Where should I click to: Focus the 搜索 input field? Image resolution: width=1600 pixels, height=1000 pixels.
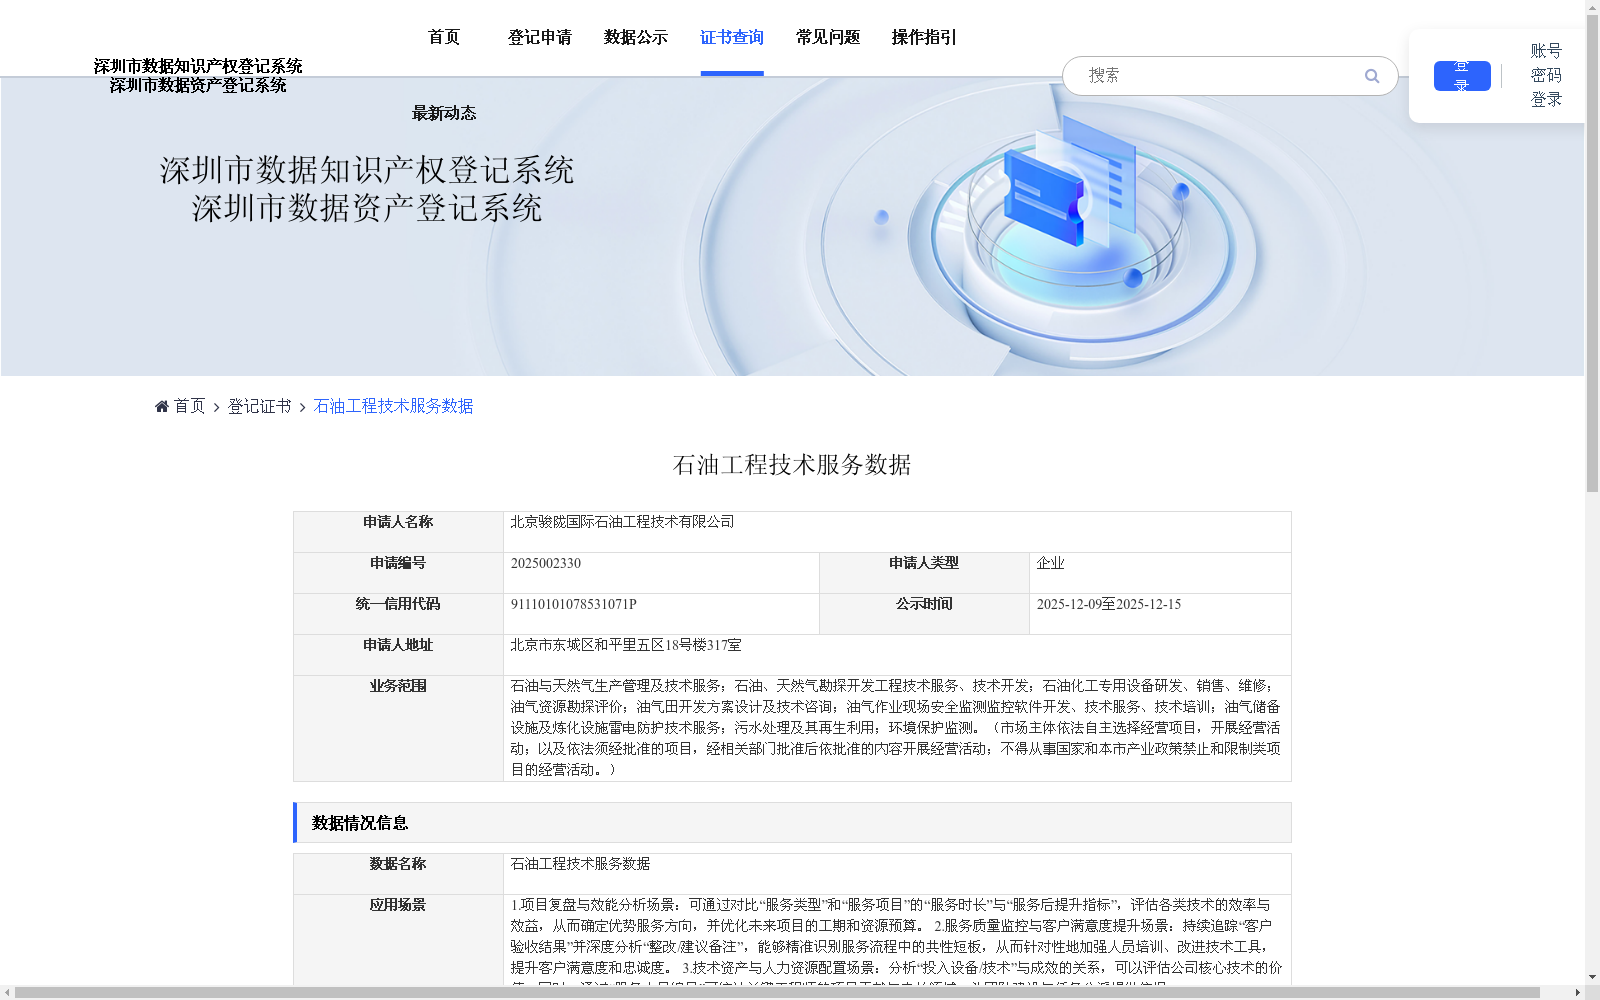[1220, 76]
